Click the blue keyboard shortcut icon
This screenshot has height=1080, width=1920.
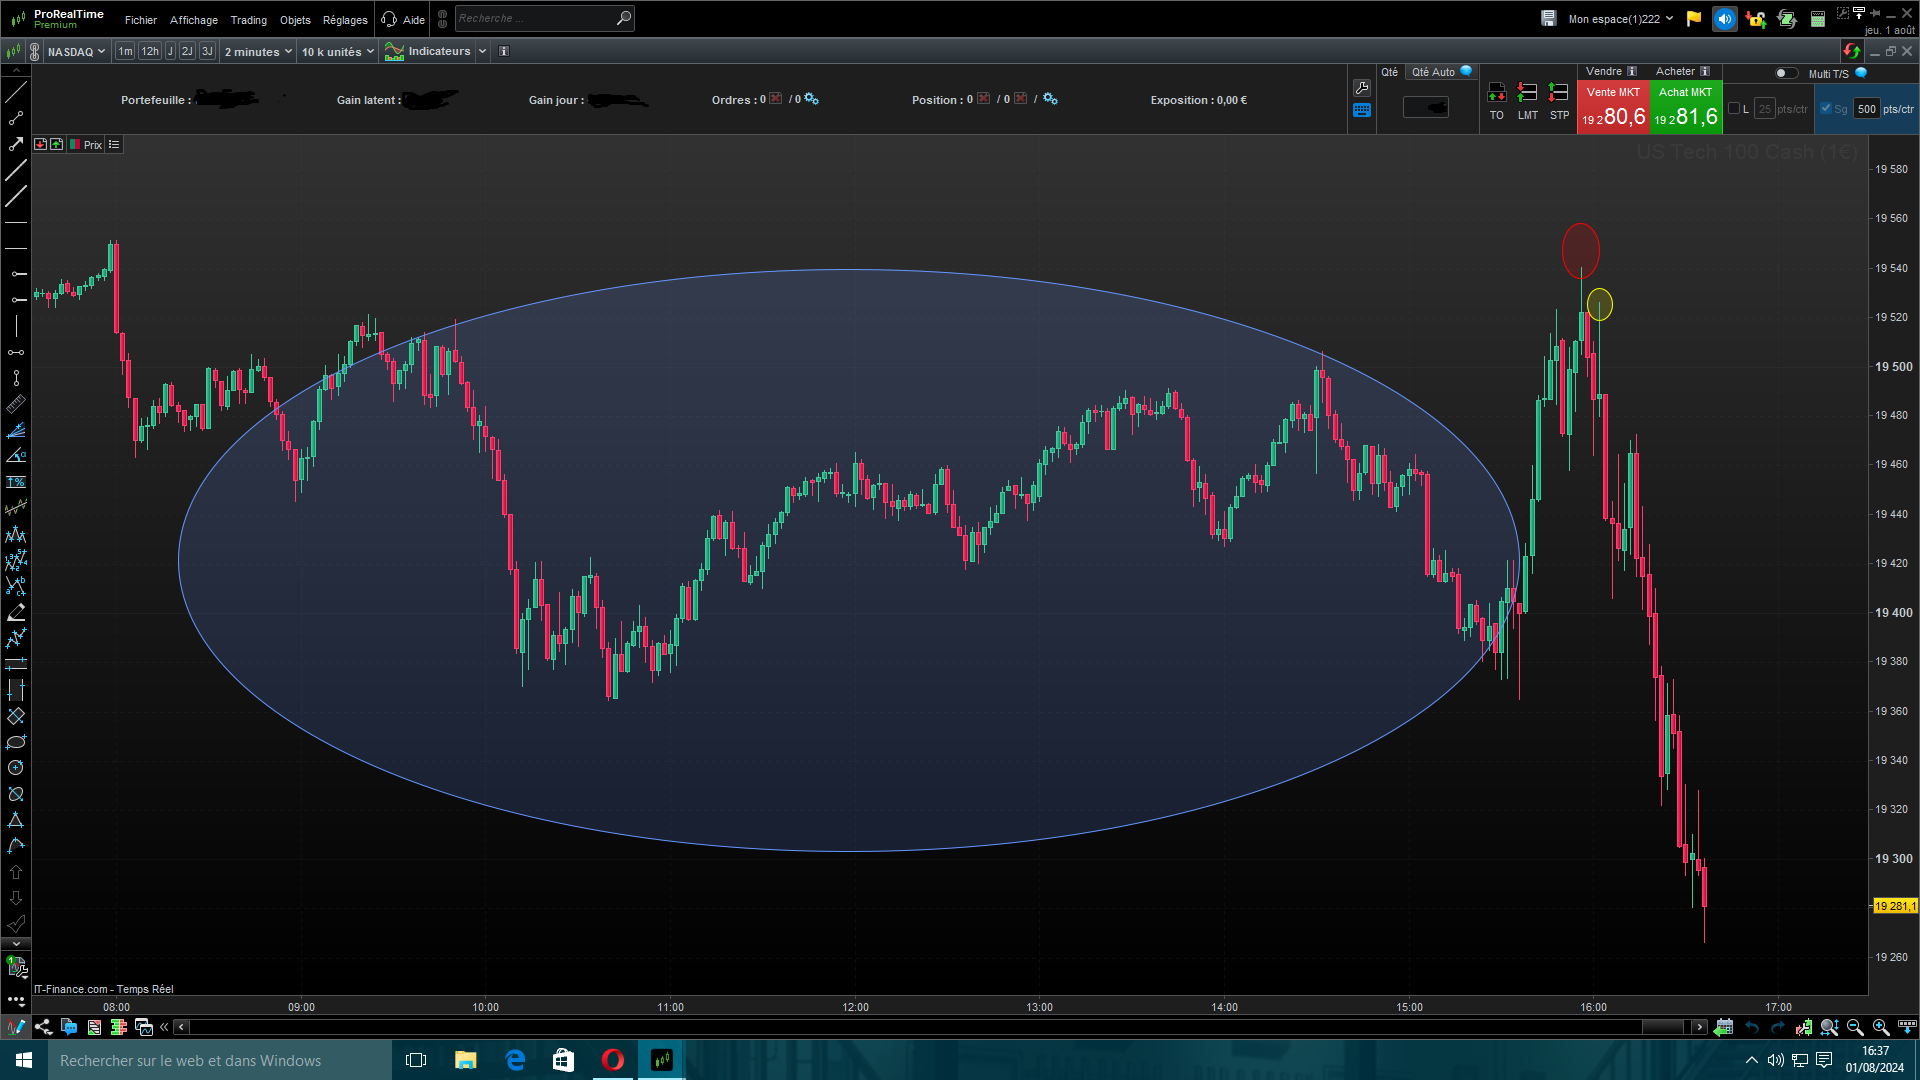(x=1361, y=110)
